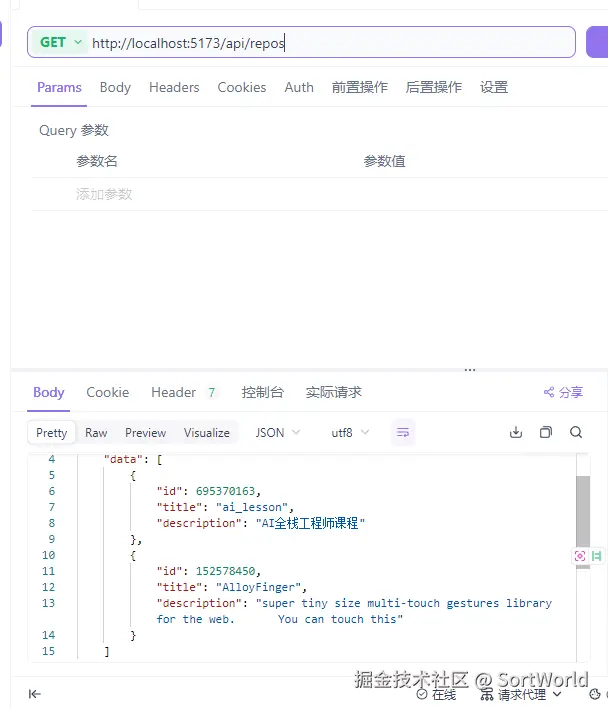
Task: Click the search response icon
Action: click(x=576, y=432)
